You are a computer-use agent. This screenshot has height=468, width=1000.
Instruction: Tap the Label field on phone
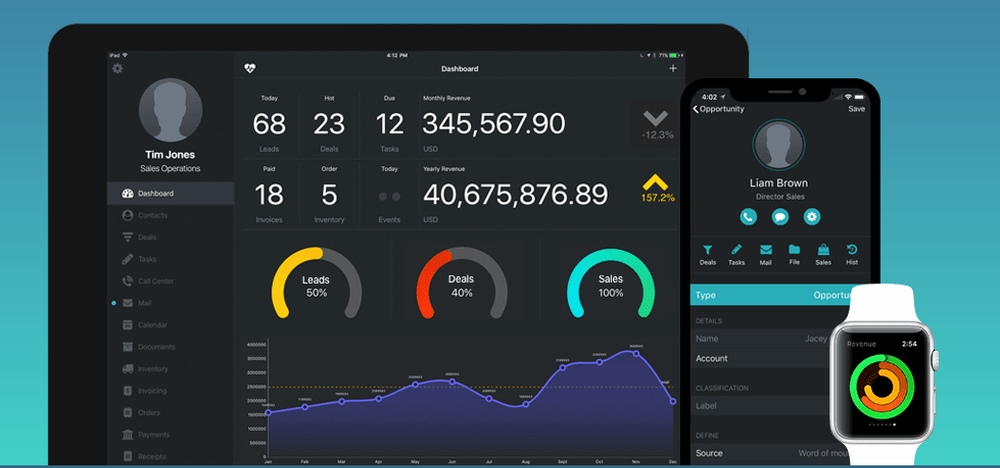click(x=762, y=406)
